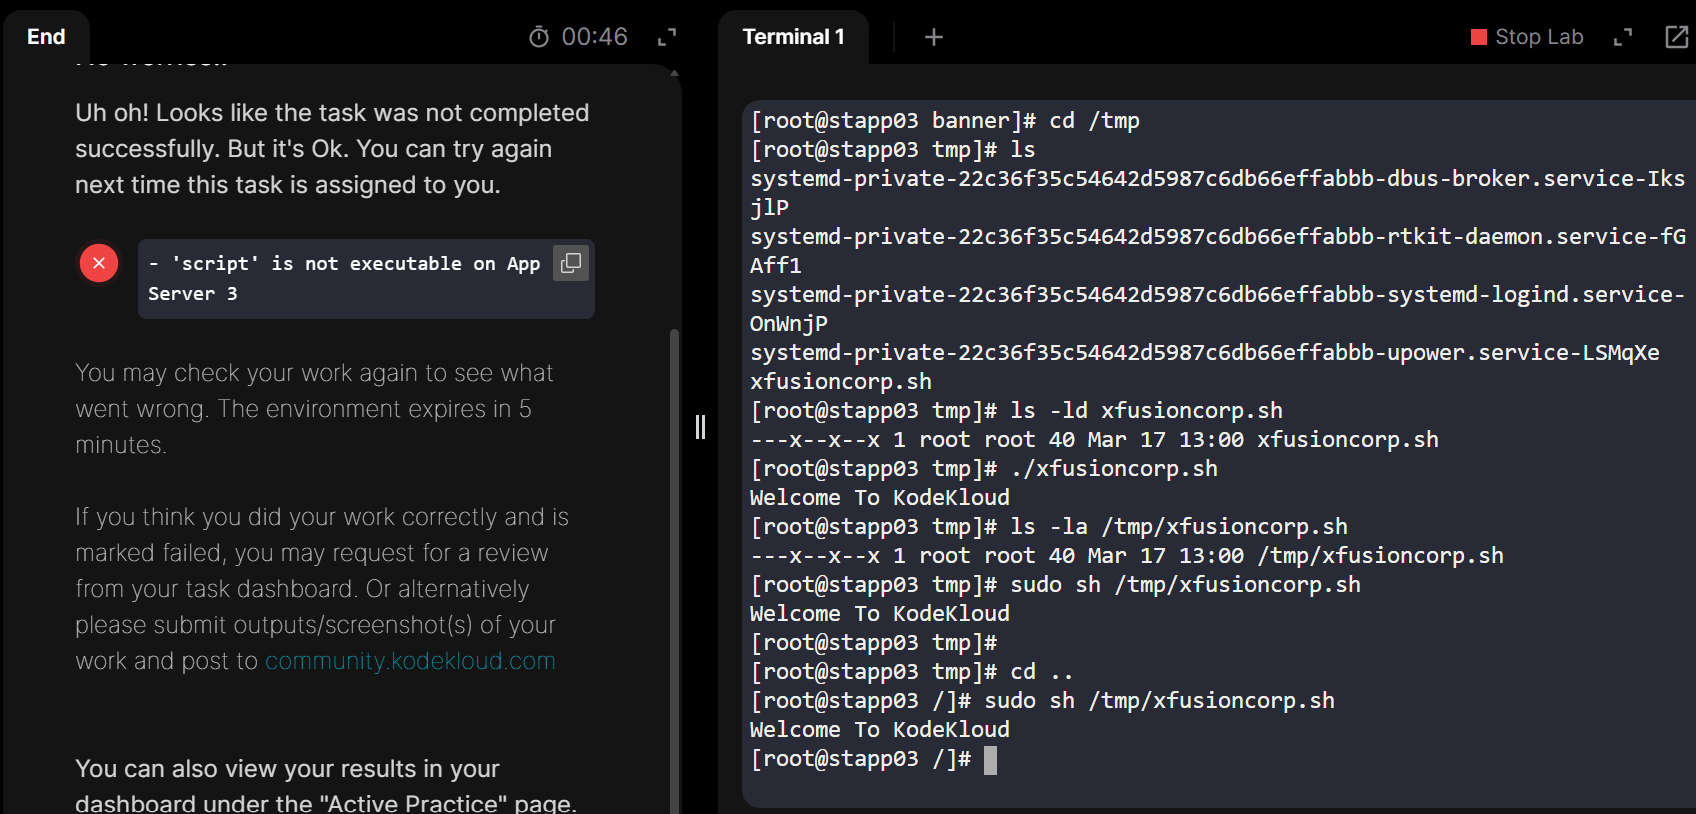Click the 00:46 countdown timer text

[594, 37]
